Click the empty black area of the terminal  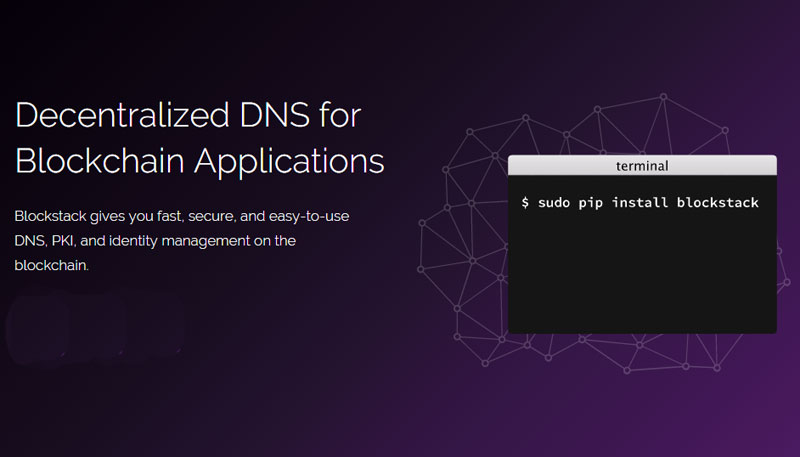(642, 275)
